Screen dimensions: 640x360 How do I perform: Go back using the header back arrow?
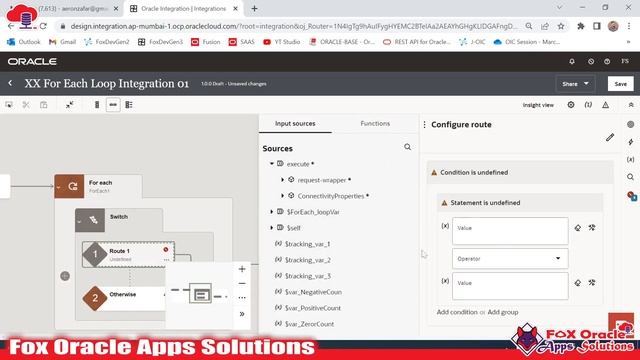(x=10, y=83)
